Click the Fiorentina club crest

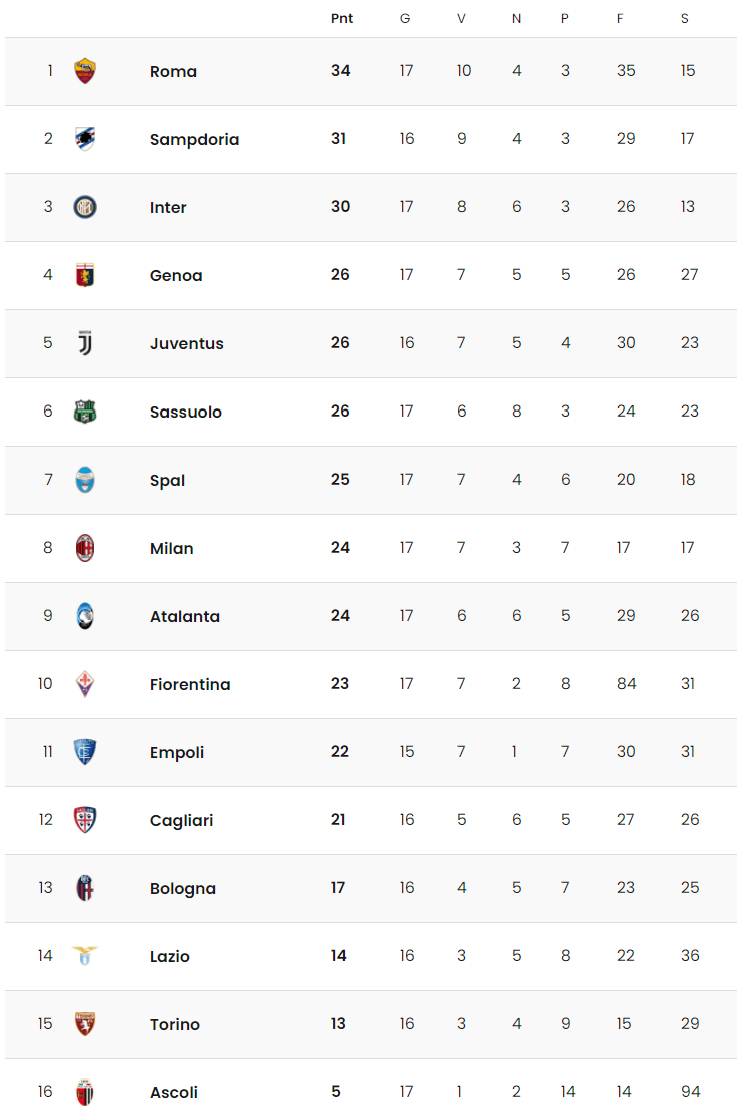click(x=85, y=684)
